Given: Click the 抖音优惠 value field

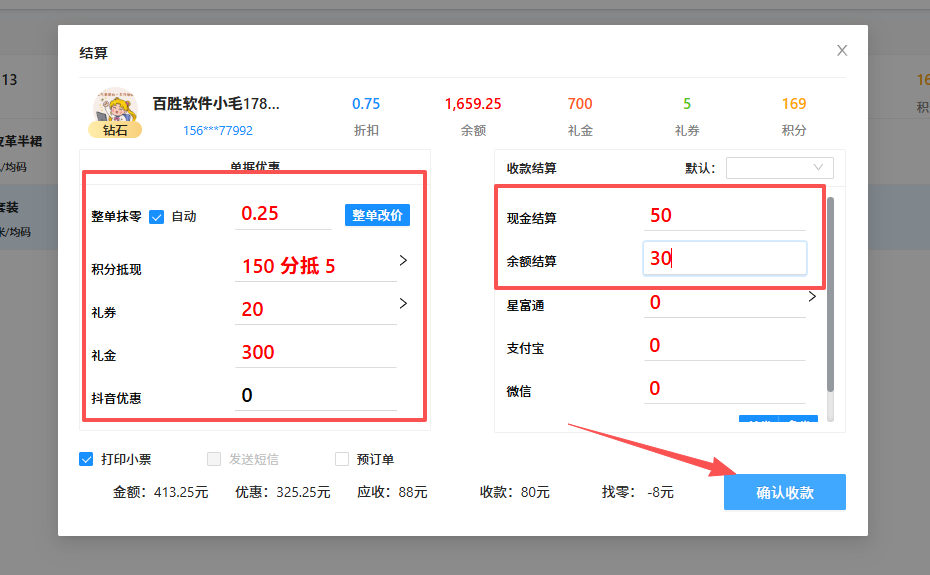Looking at the screenshot, I should 316,395.
